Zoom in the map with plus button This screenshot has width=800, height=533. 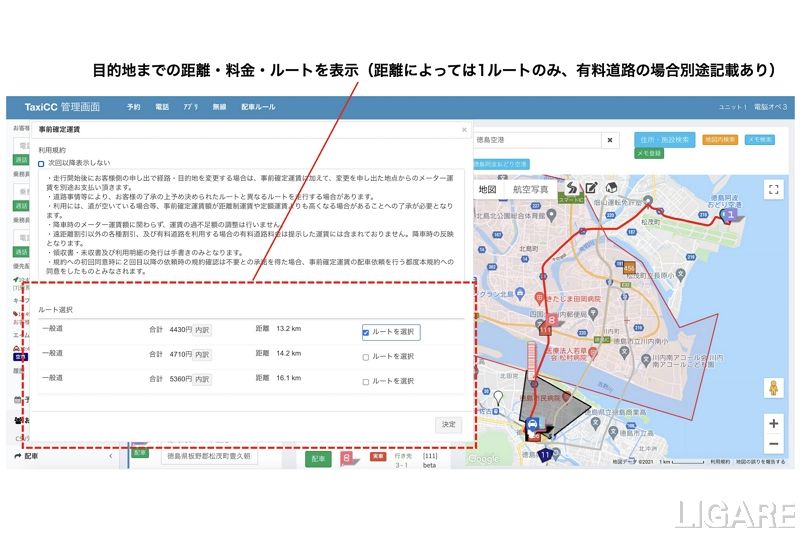point(773,423)
